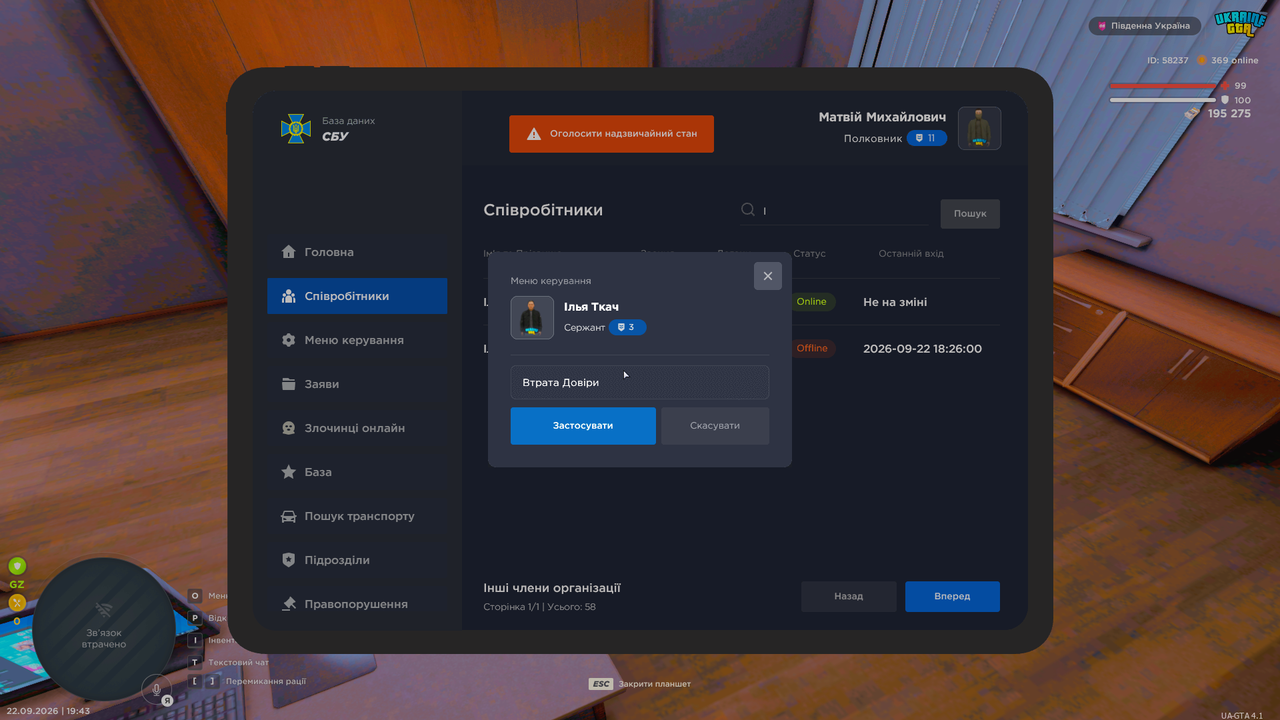Click Матвій Михайлович's profile avatar
Viewport: 1280px width, 720px height.
click(x=980, y=128)
